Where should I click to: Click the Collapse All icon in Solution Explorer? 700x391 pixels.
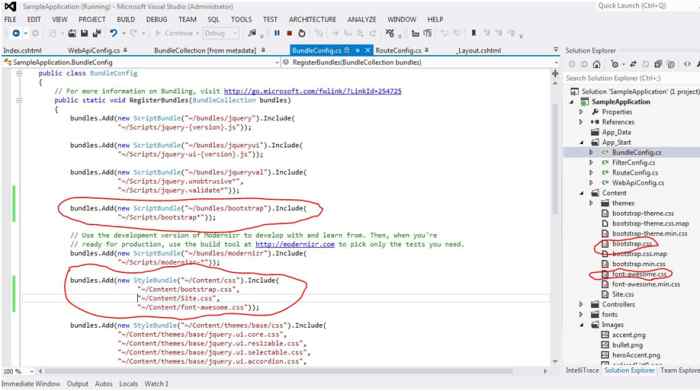point(658,65)
